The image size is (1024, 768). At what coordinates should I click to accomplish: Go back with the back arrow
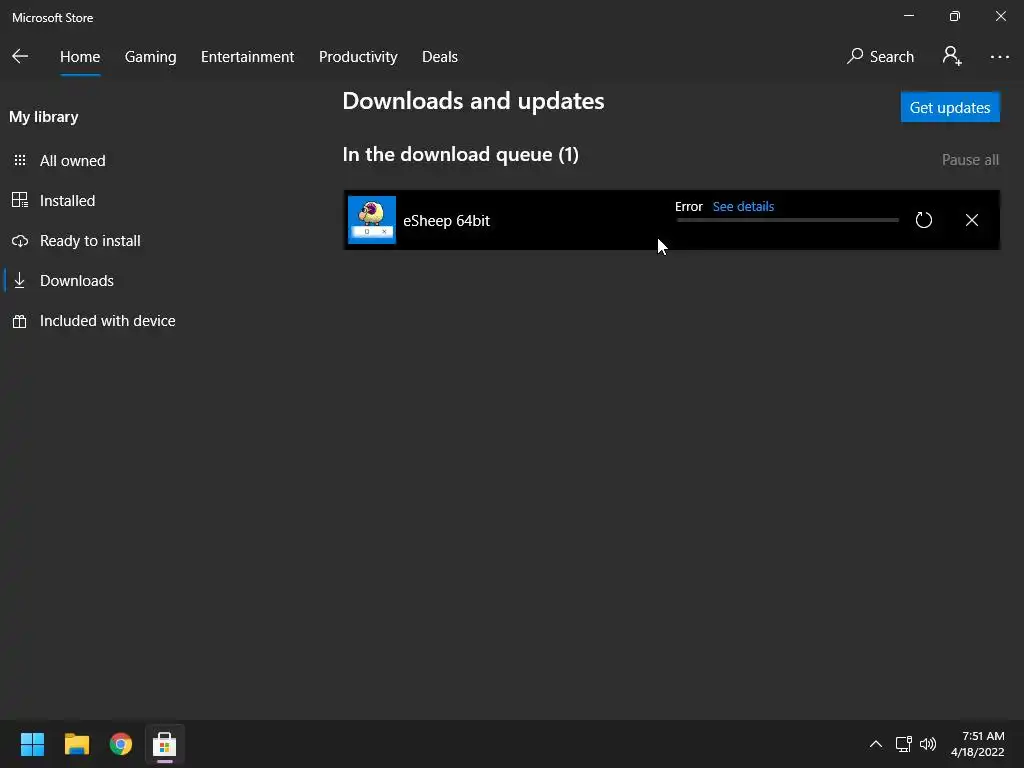click(x=20, y=56)
